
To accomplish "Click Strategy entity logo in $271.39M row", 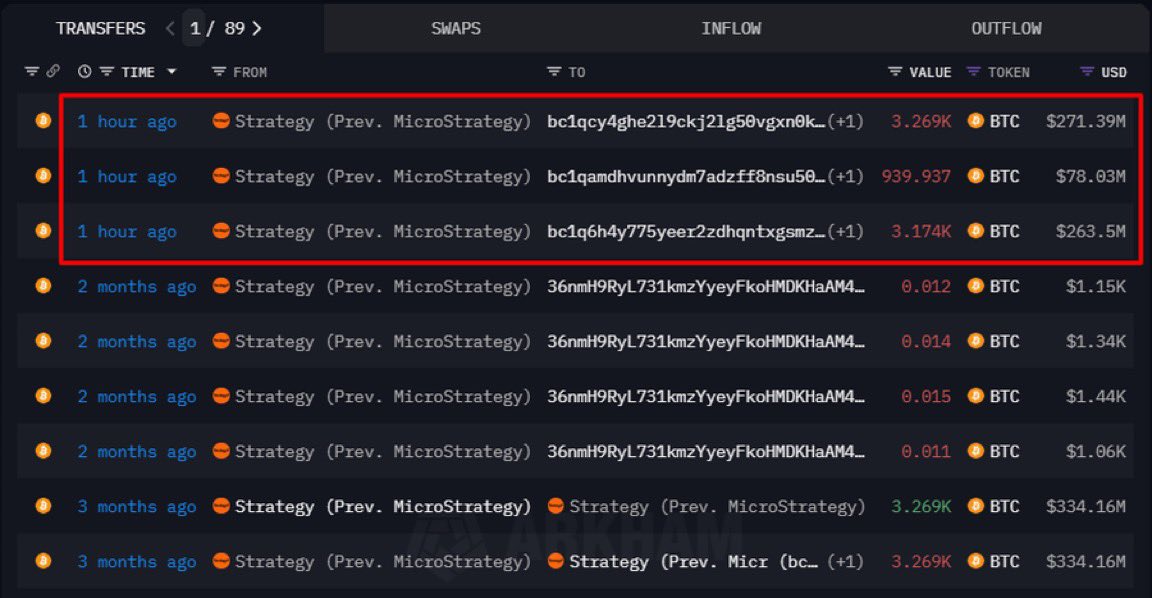I will click(x=221, y=120).
